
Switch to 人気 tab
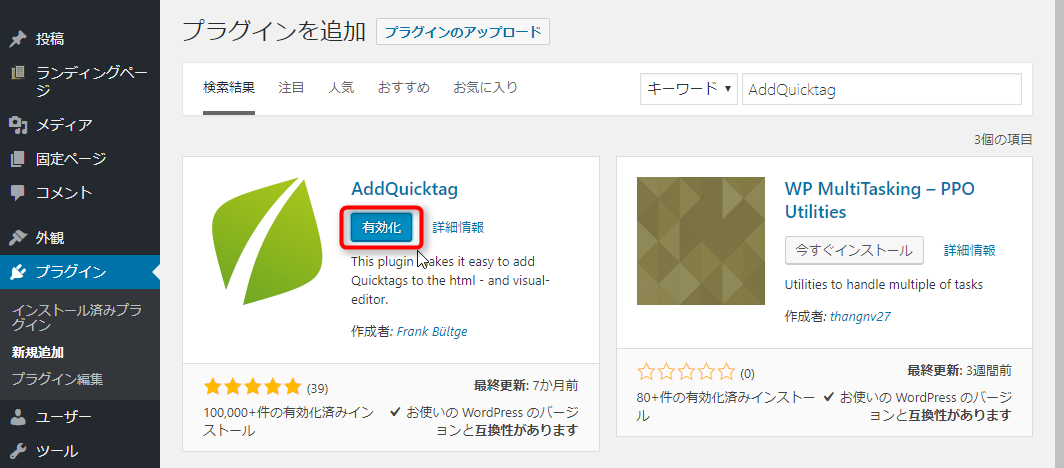click(x=341, y=87)
